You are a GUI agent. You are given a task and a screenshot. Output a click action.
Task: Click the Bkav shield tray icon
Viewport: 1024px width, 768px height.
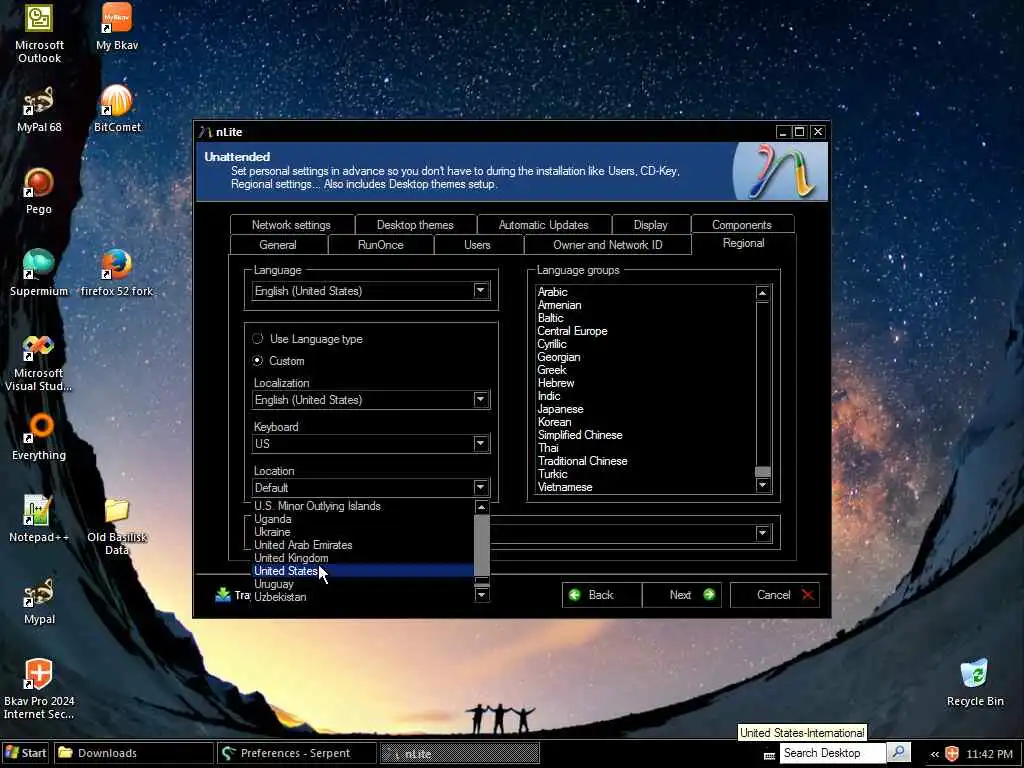pos(952,753)
